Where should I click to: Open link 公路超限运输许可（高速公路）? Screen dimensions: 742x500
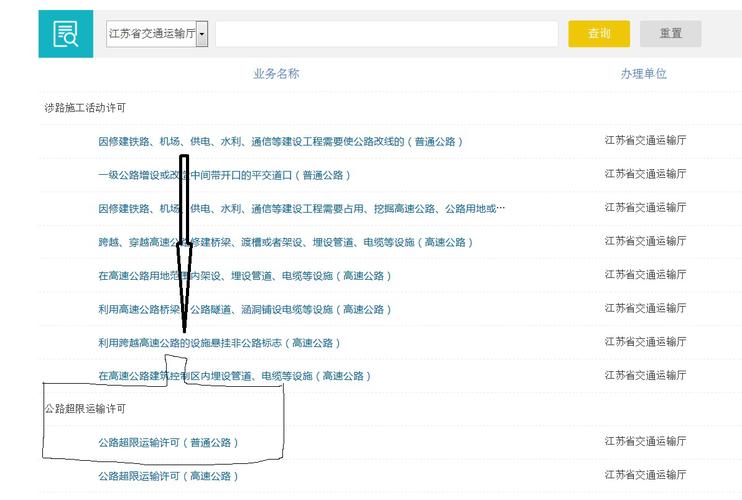click(168, 476)
